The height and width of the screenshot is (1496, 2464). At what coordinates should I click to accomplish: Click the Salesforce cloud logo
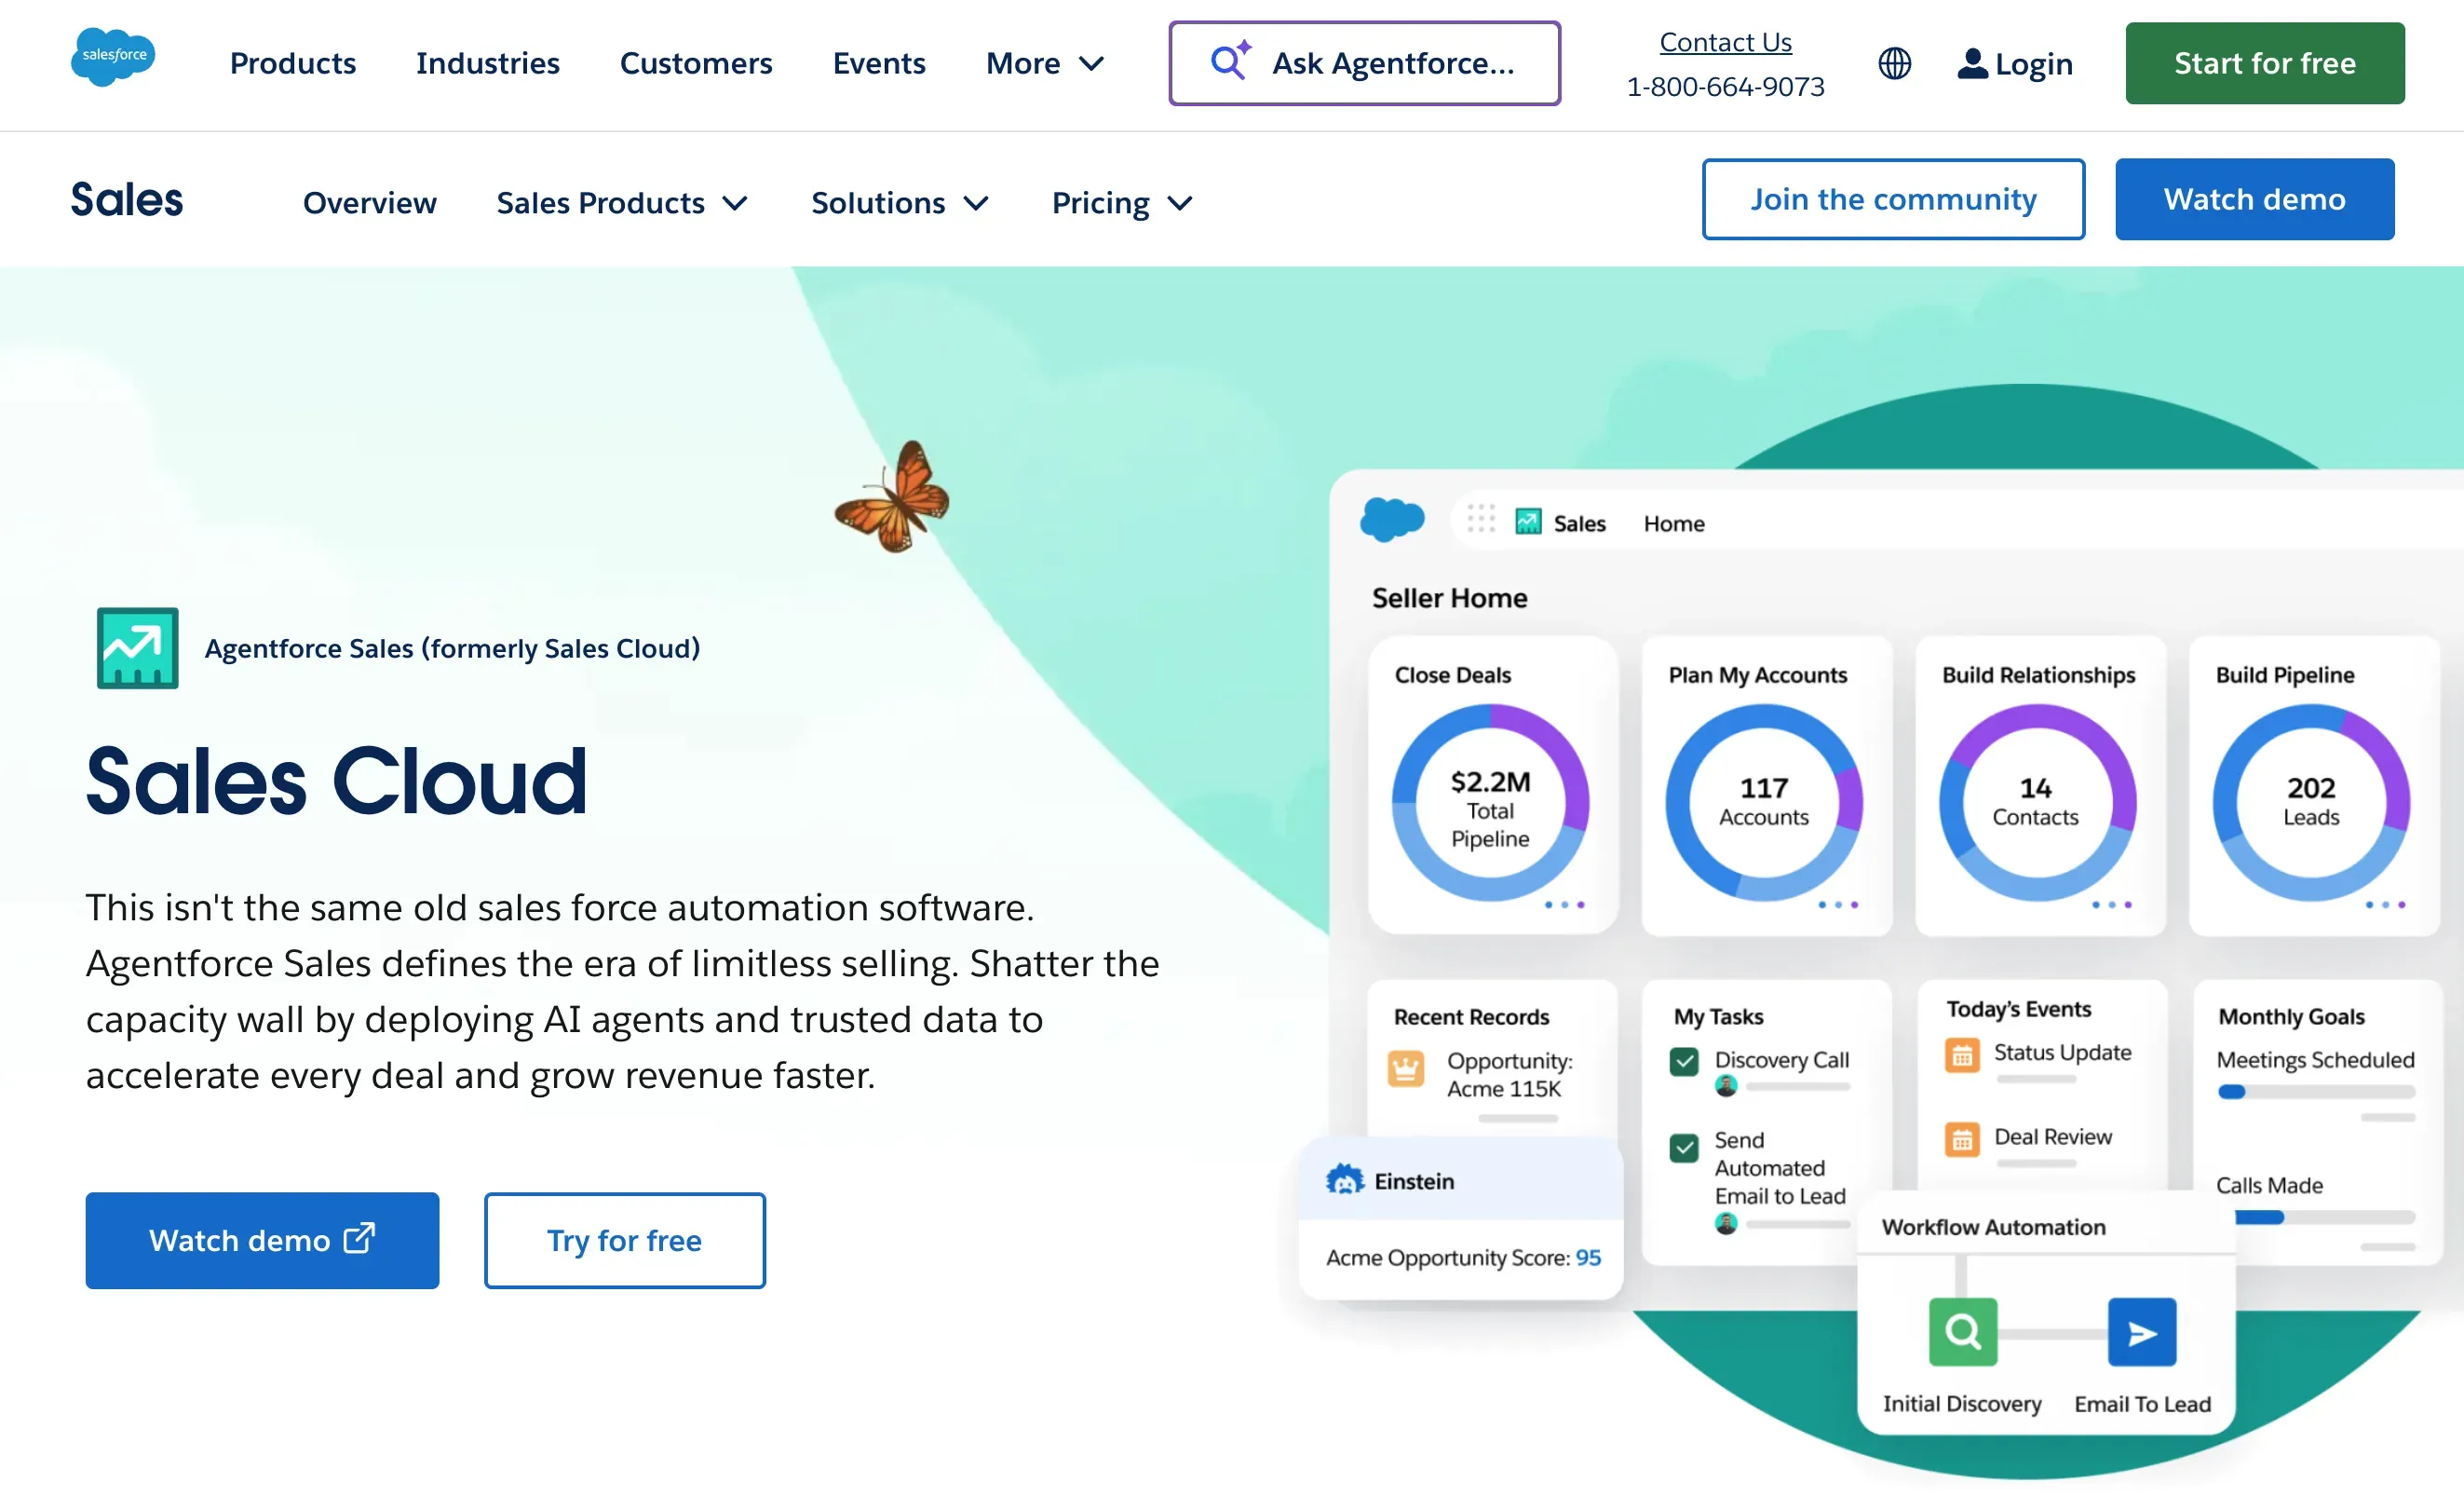113,57
